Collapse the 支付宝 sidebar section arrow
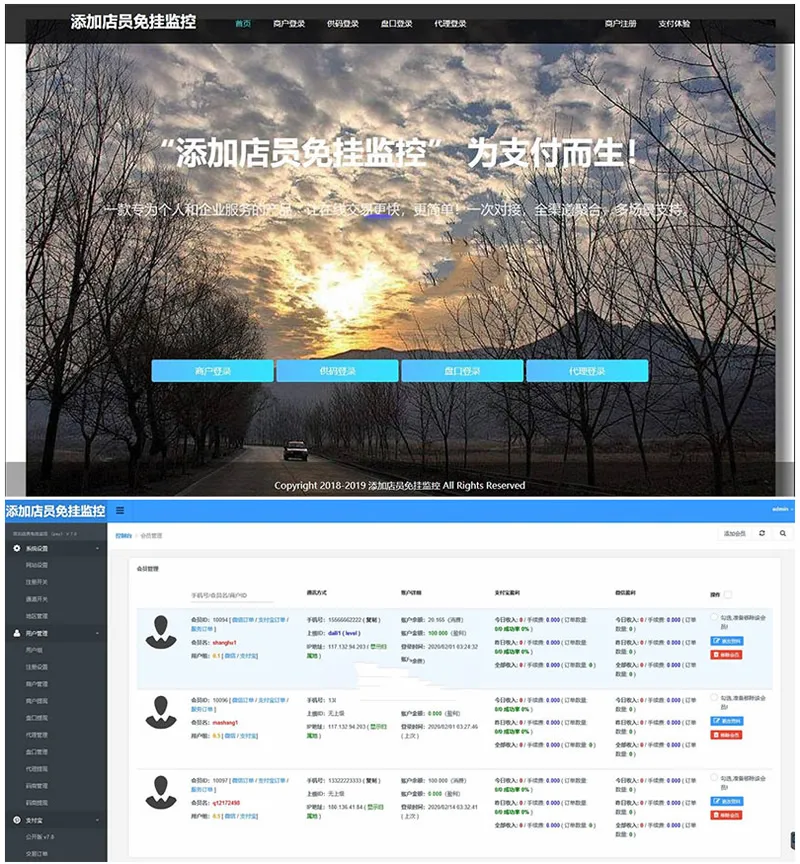 [x=98, y=820]
